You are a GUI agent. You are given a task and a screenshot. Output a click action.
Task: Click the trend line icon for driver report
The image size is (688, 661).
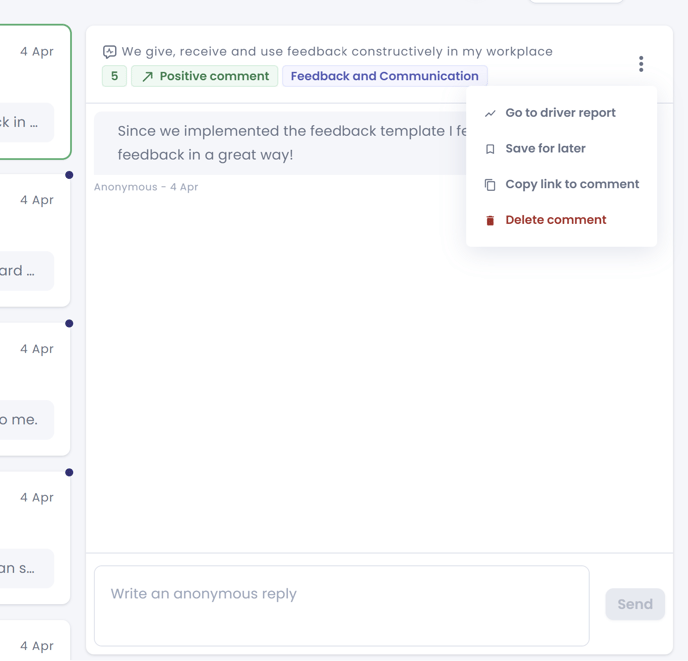coord(490,113)
